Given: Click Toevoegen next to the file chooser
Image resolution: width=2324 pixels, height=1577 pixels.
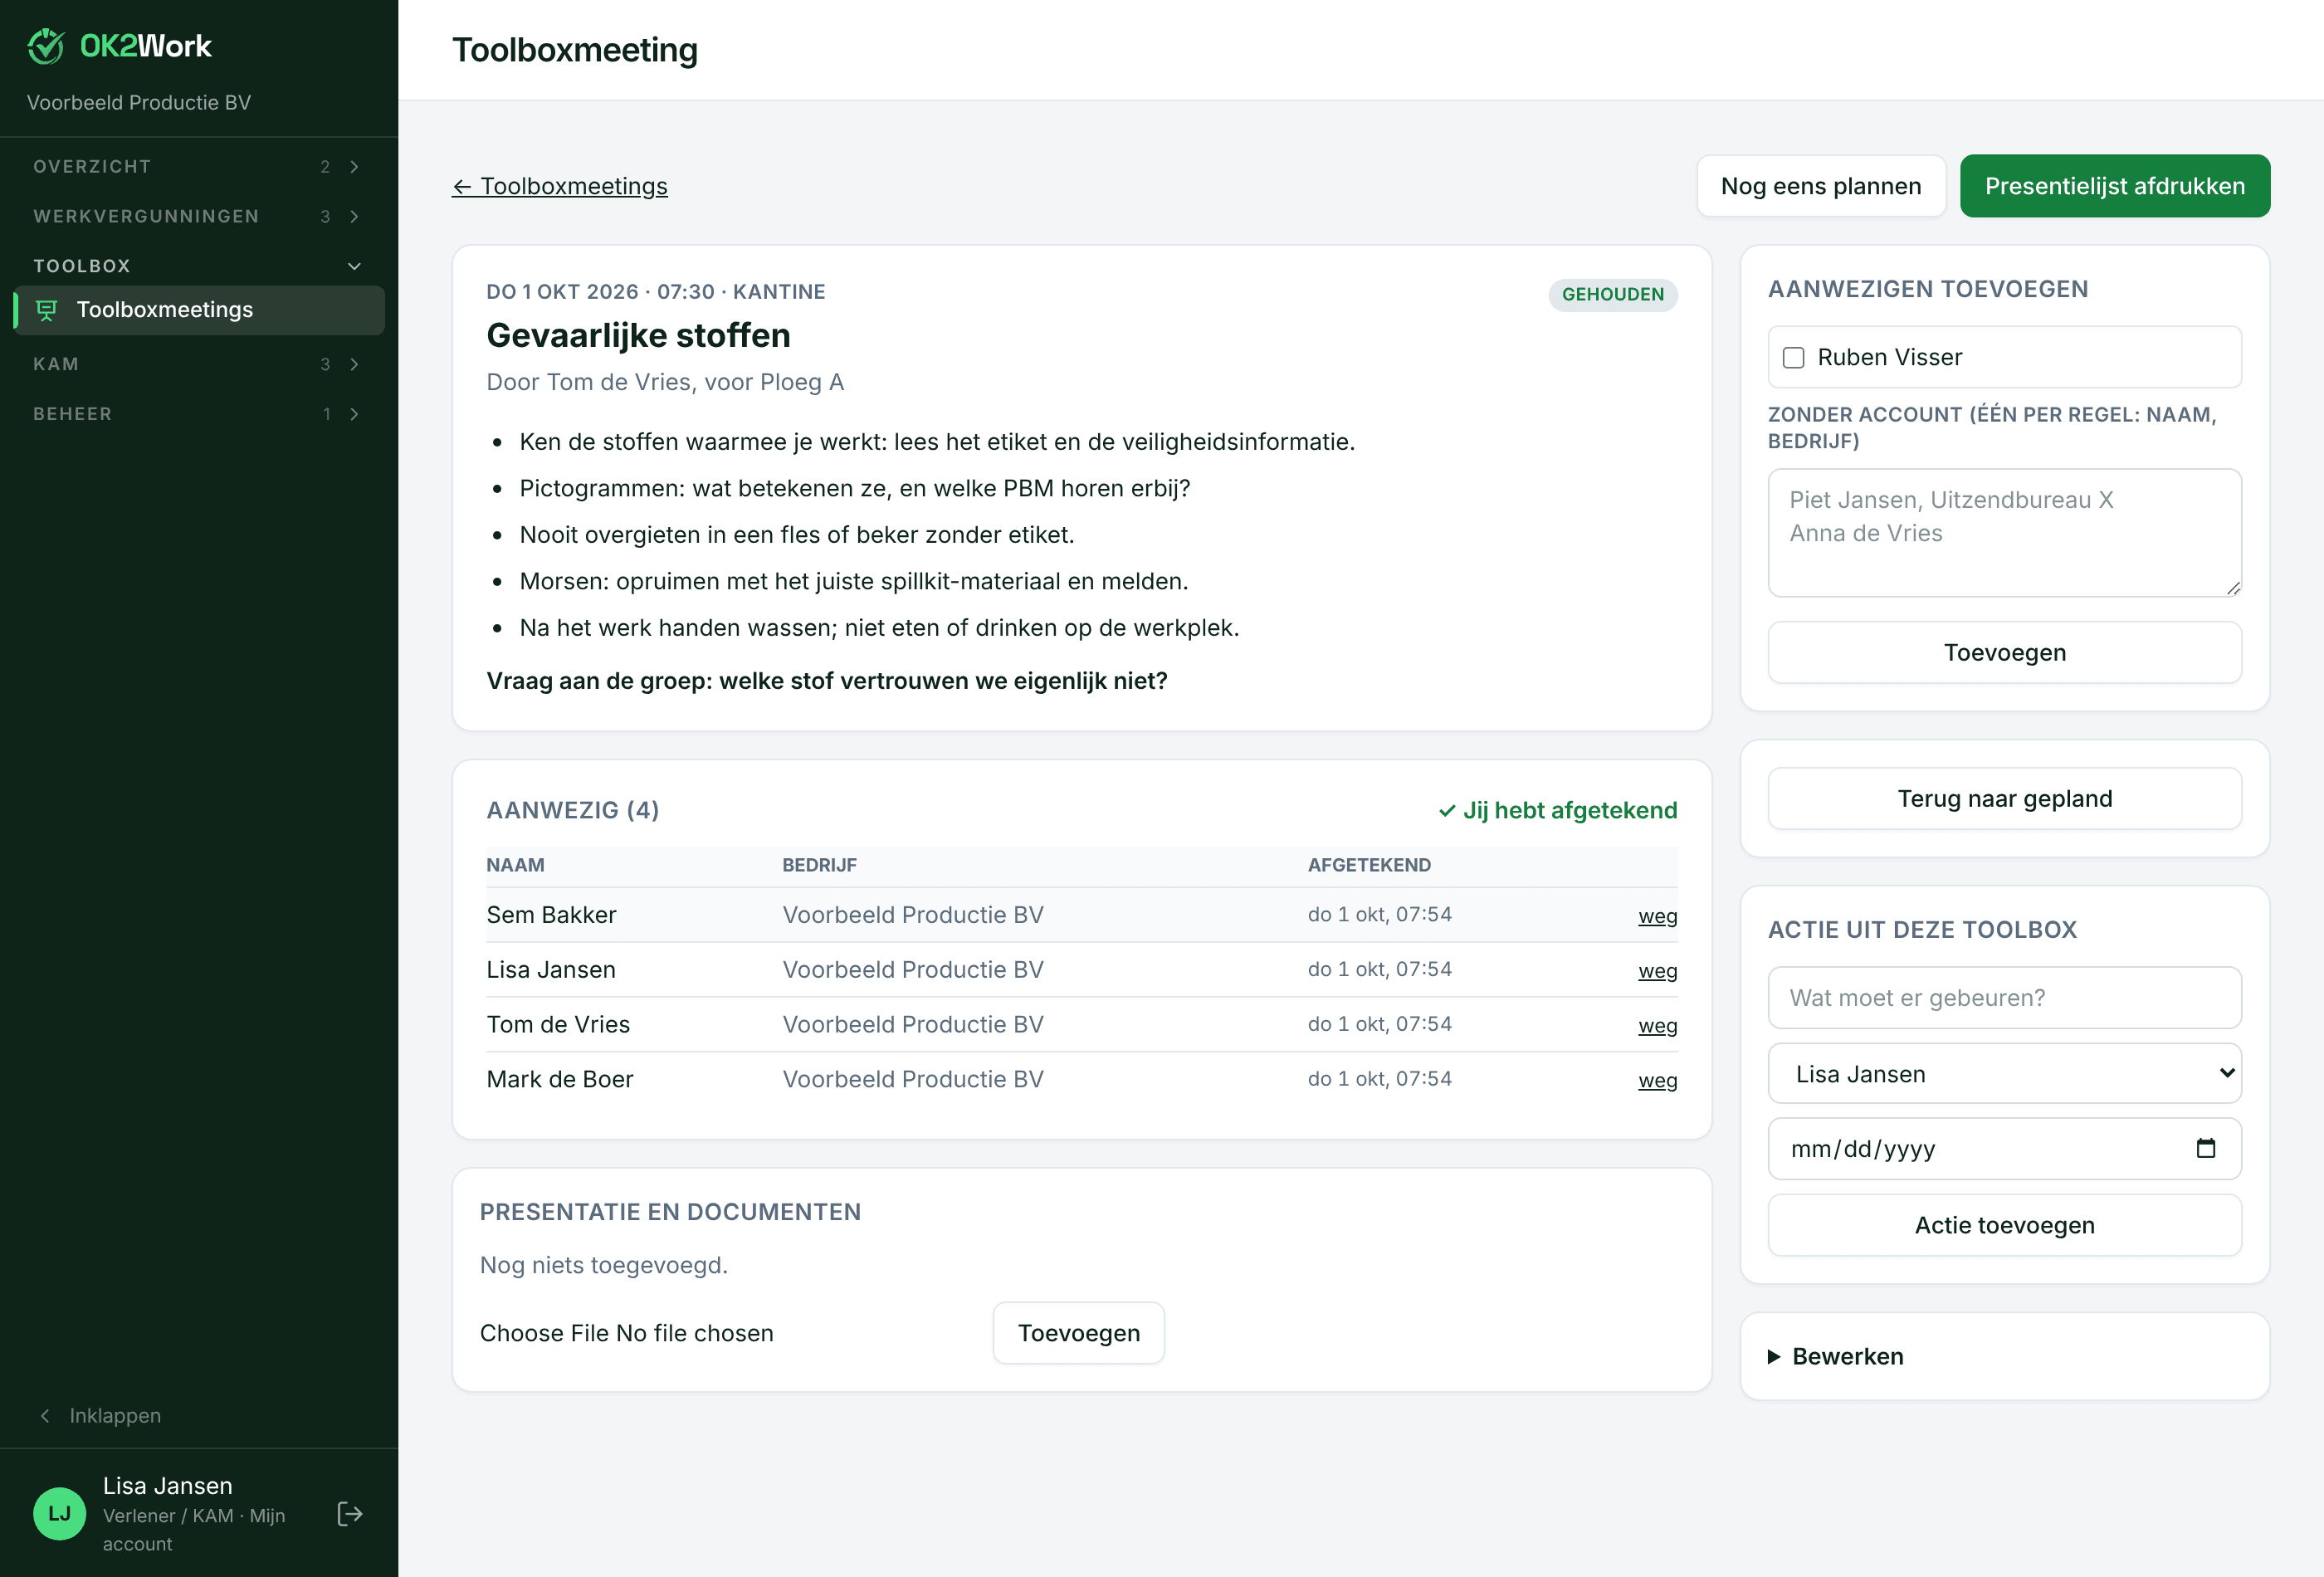Looking at the screenshot, I should (1078, 1334).
